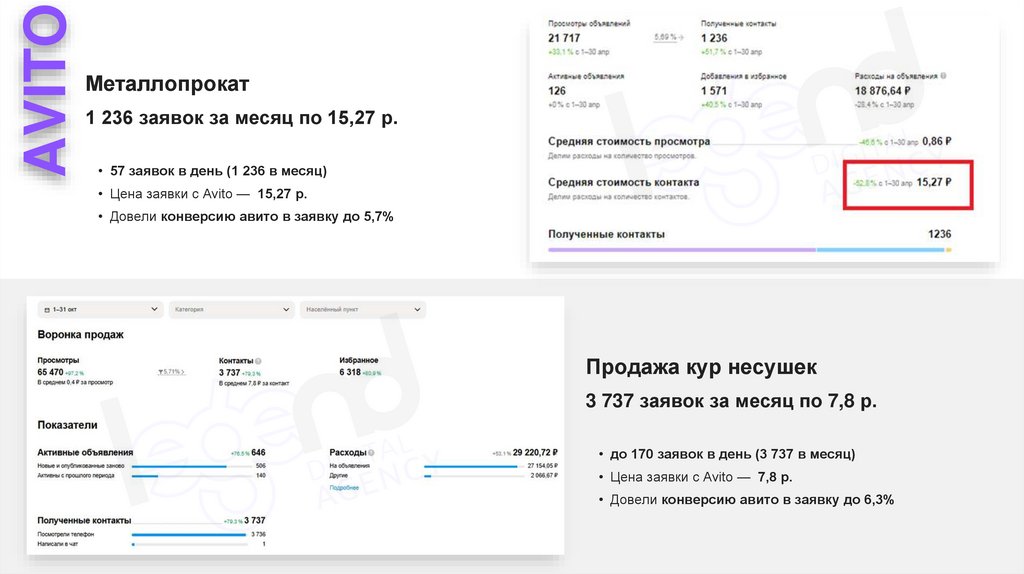1024x574 pixels.
Task: Click the Посмотрели телефон progress bar
Action: [x=189, y=534]
